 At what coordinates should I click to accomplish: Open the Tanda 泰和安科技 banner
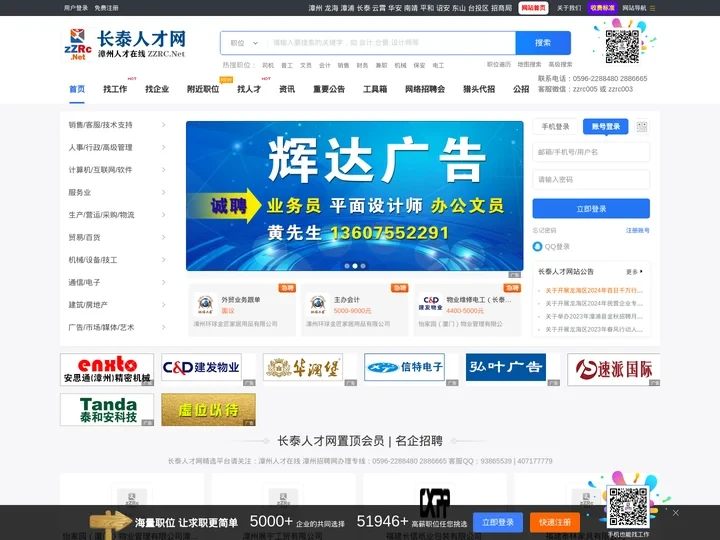tap(107, 410)
